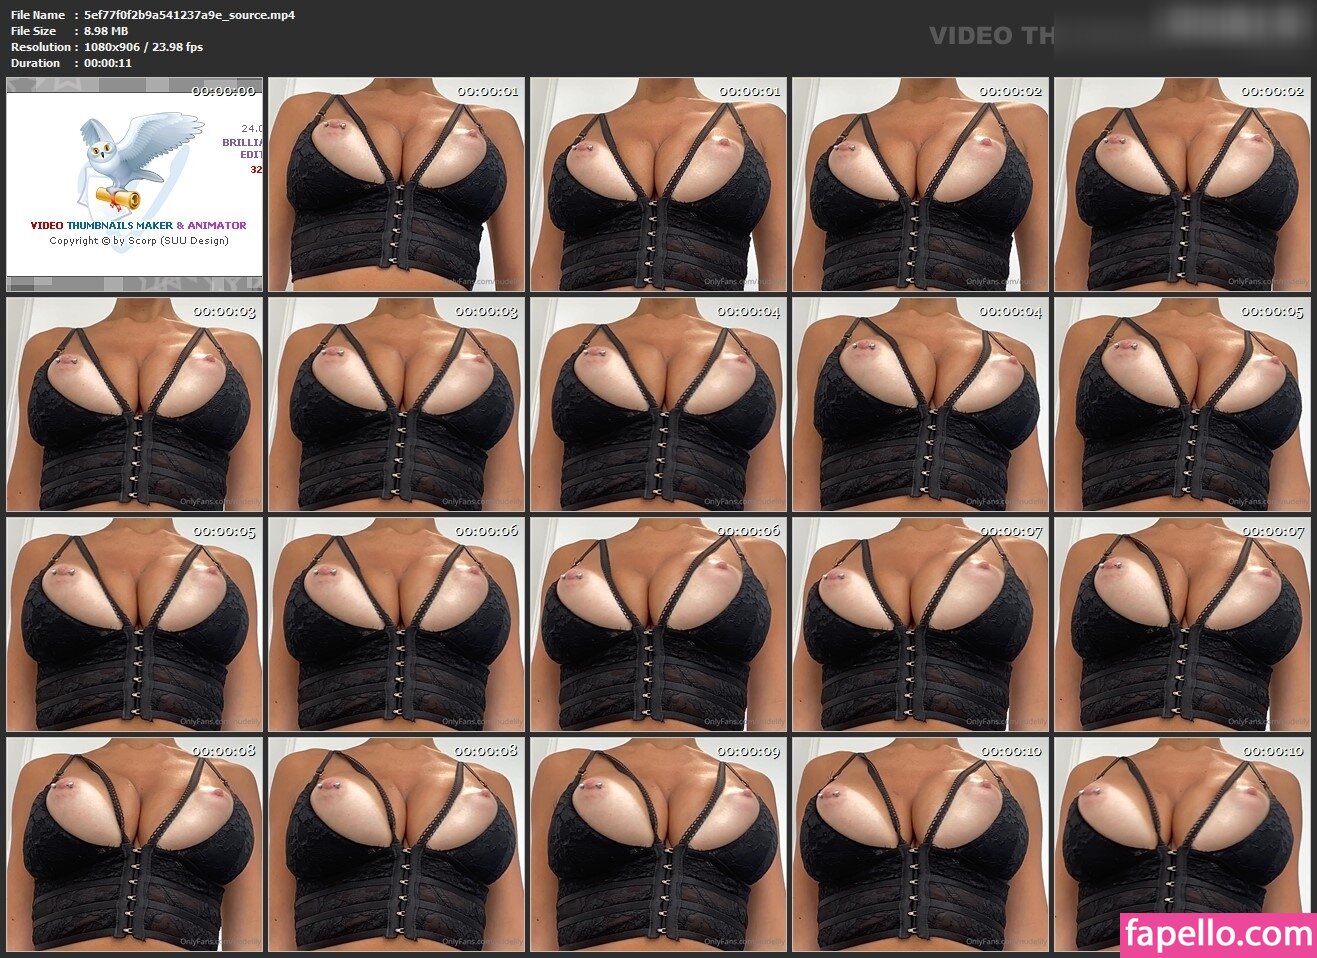The image size is (1317, 958).
Task: Select the thumbnail stamped 00:00:09
Action: [658, 845]
